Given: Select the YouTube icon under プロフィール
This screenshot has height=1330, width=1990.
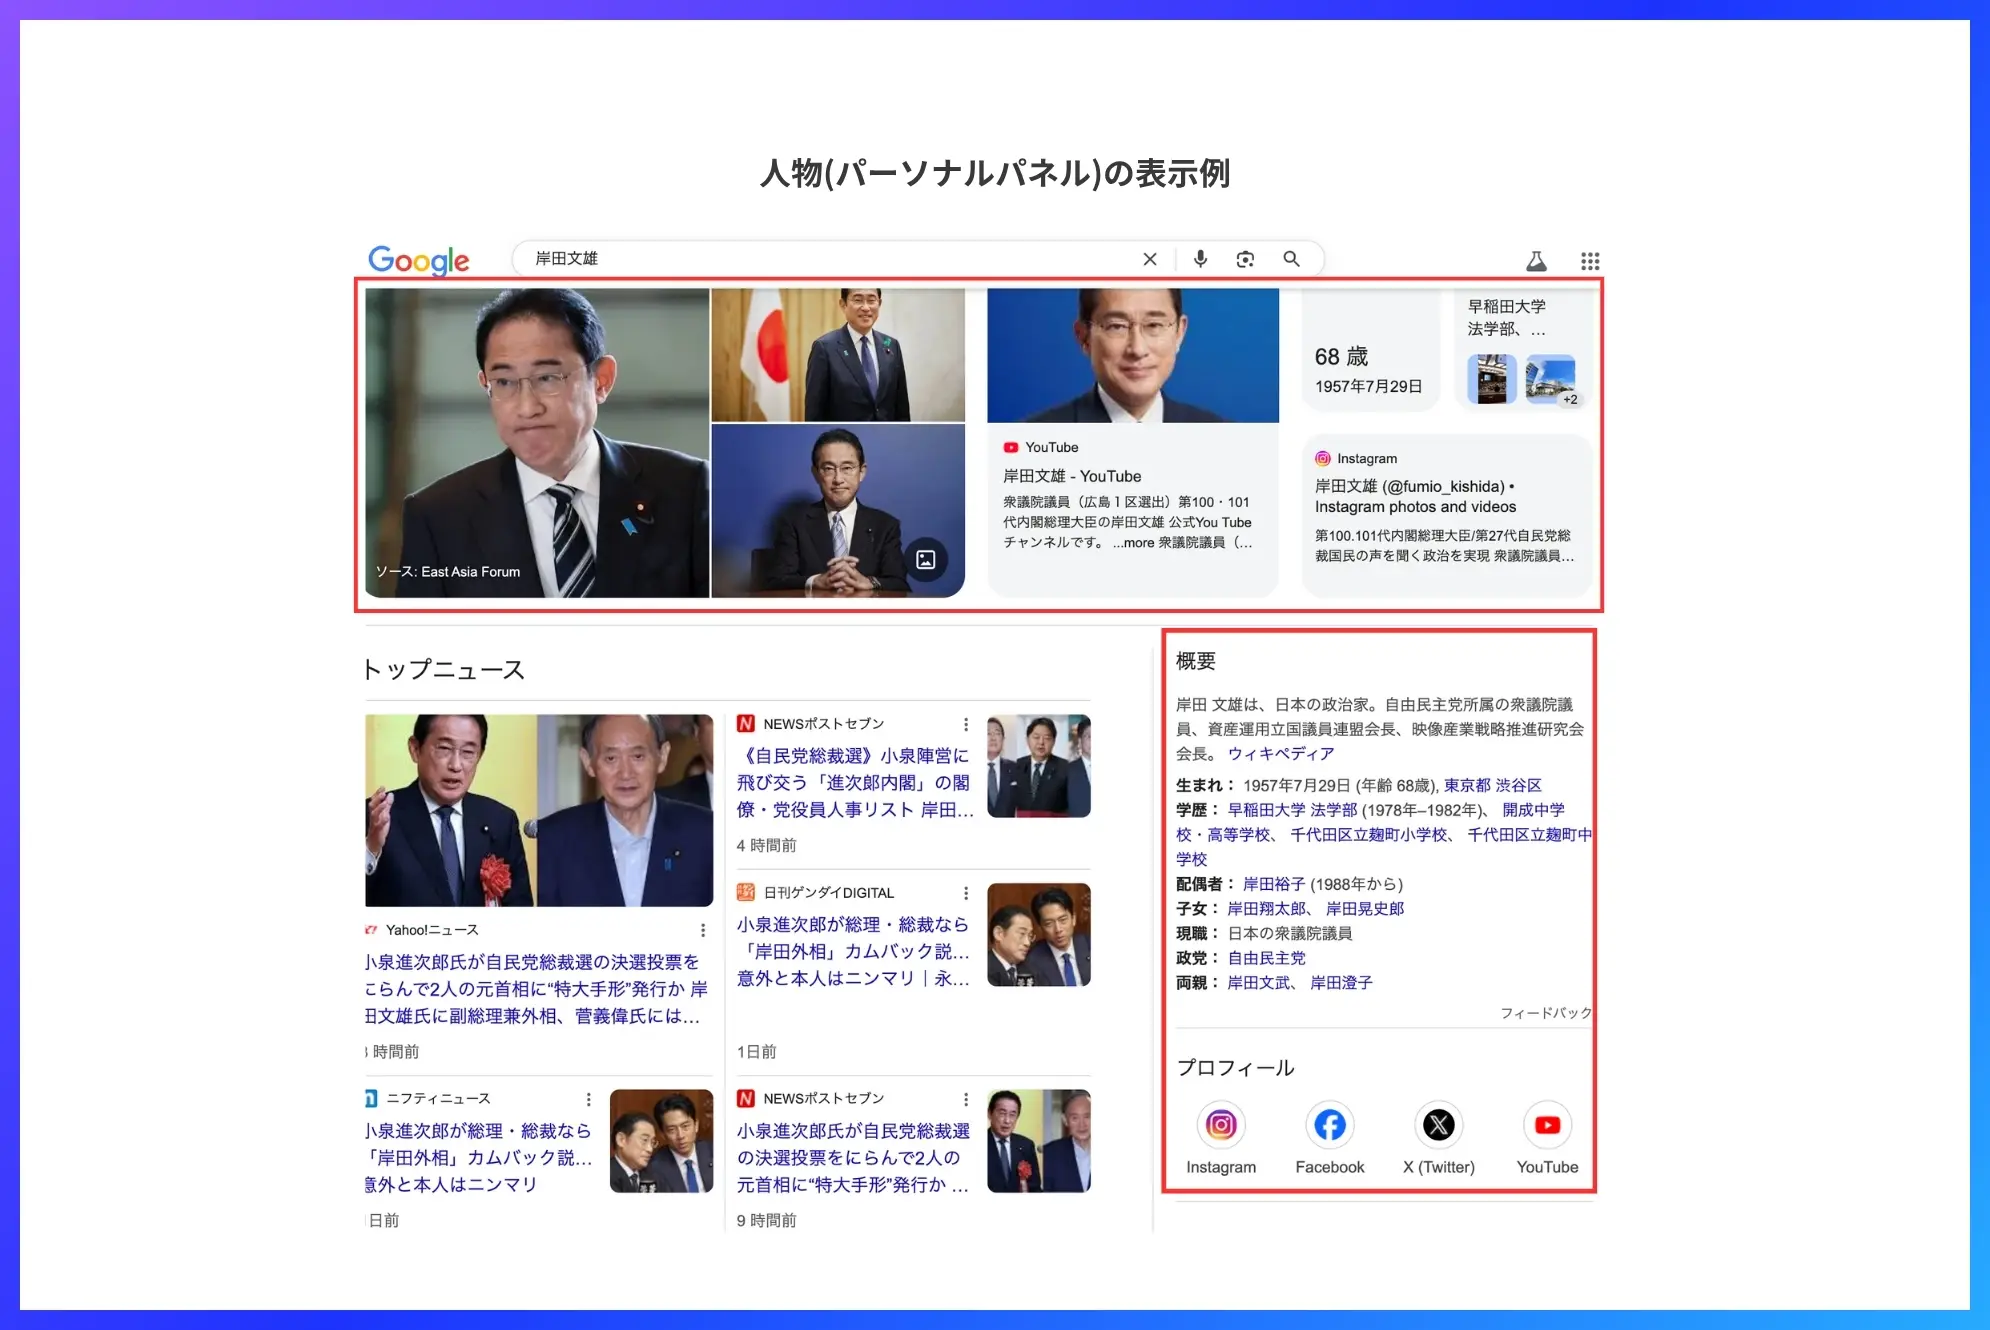Looking at the screenshot, I should pos(1546,1125).
